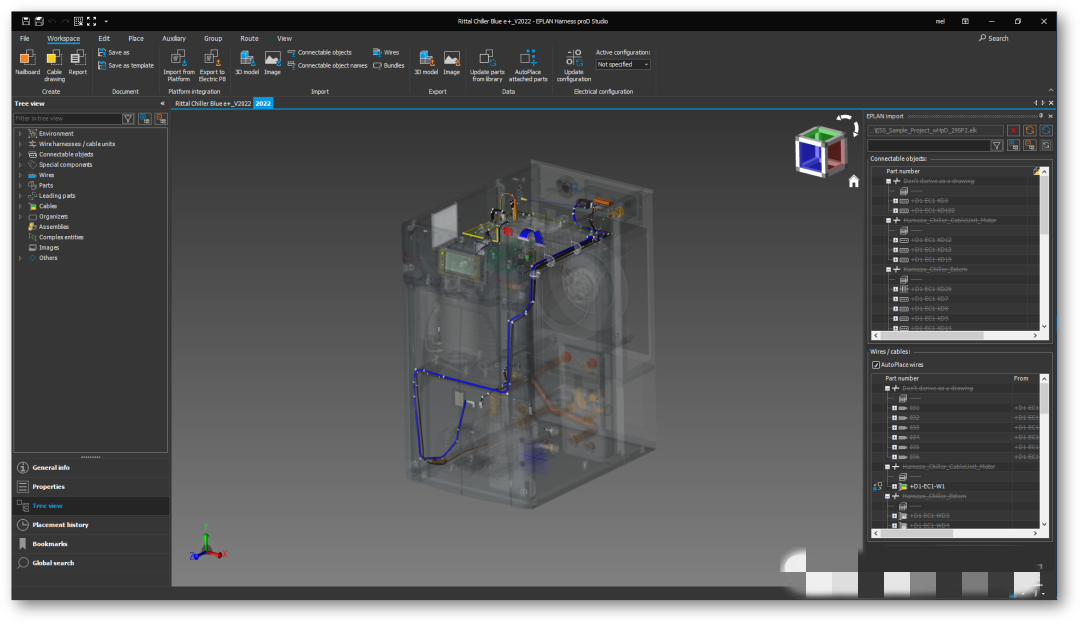Switch to the Auxiliary ribbon tab
The image size is (1080, 623).
pyautogui.click(x=174, y=39)
